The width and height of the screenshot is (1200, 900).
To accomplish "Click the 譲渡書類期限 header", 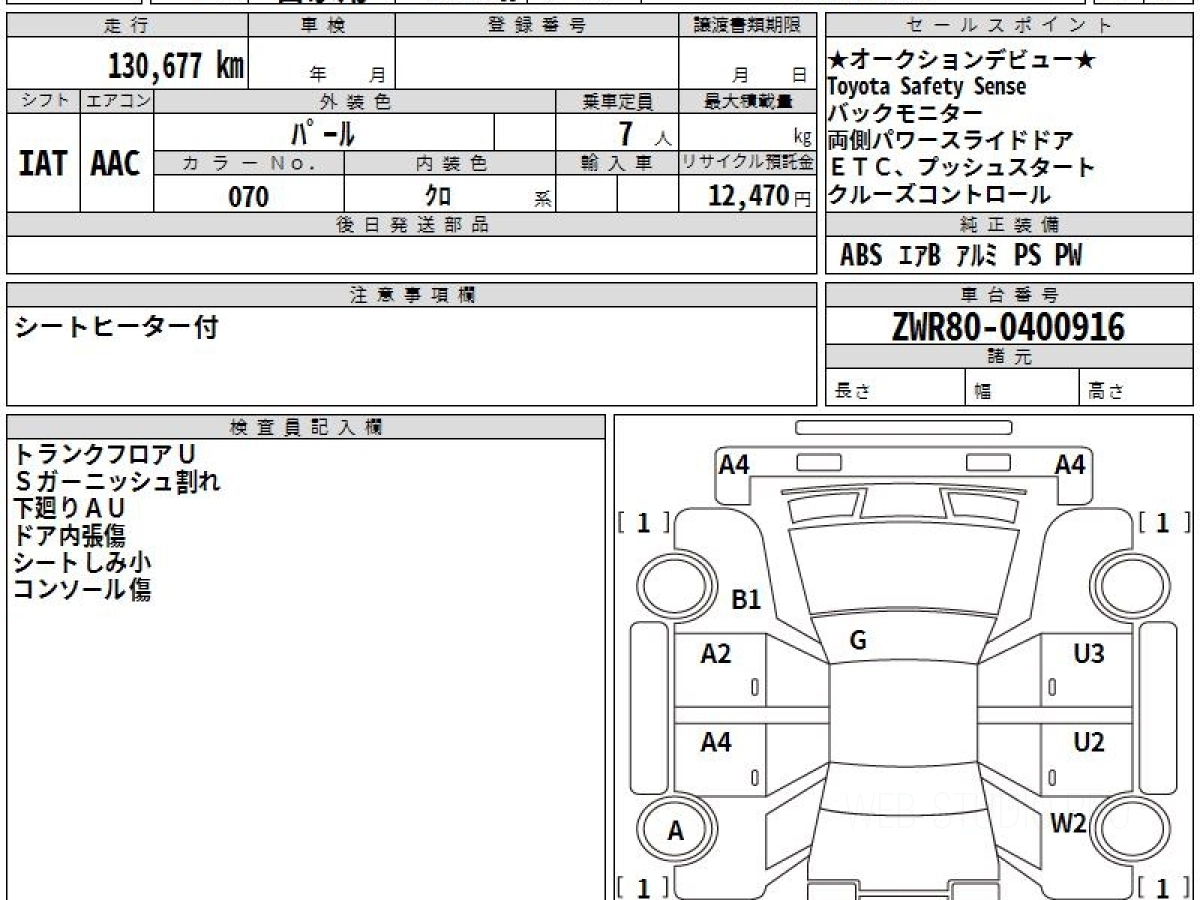I will tap(748, 26).
